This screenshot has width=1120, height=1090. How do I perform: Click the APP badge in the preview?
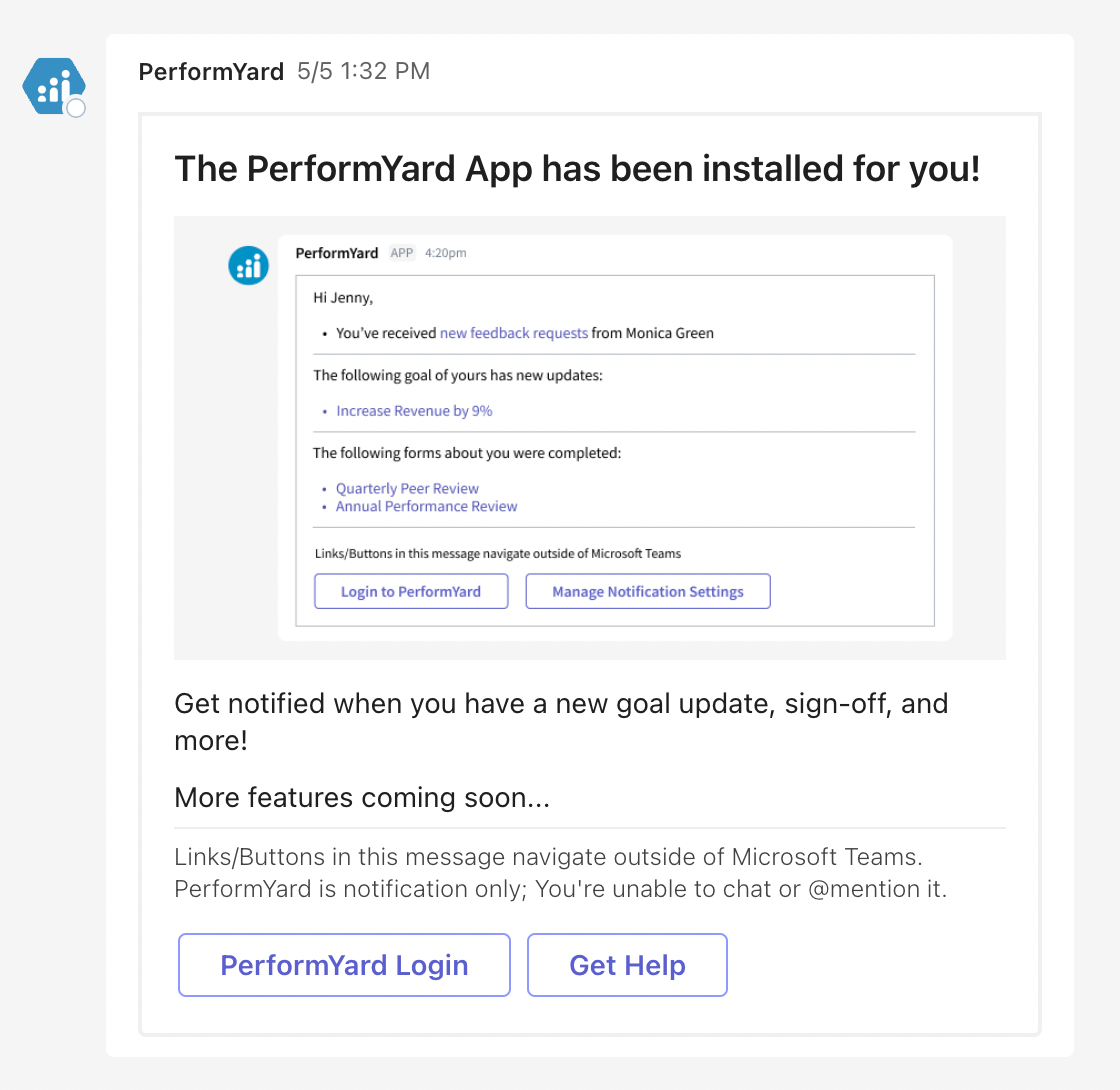[x=402, y=253]
